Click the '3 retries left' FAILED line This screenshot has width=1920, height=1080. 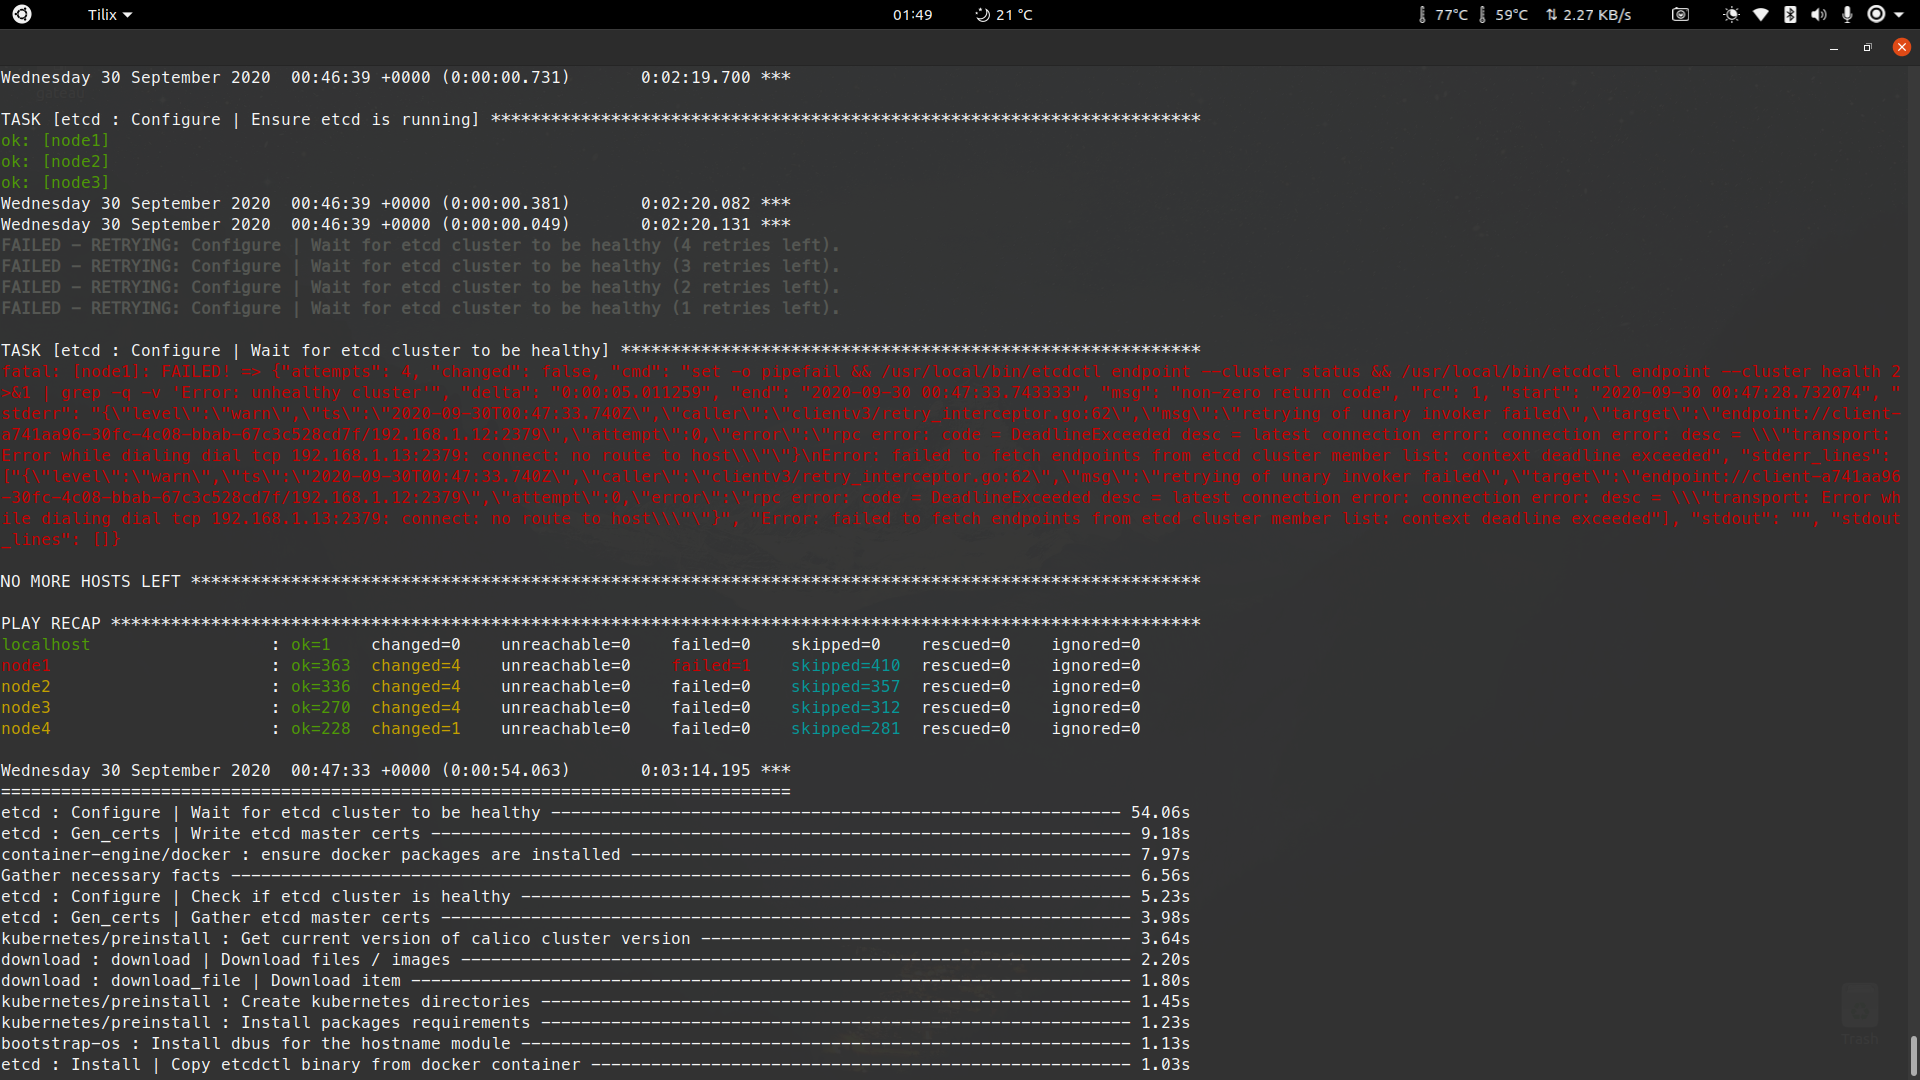(420, 266)
